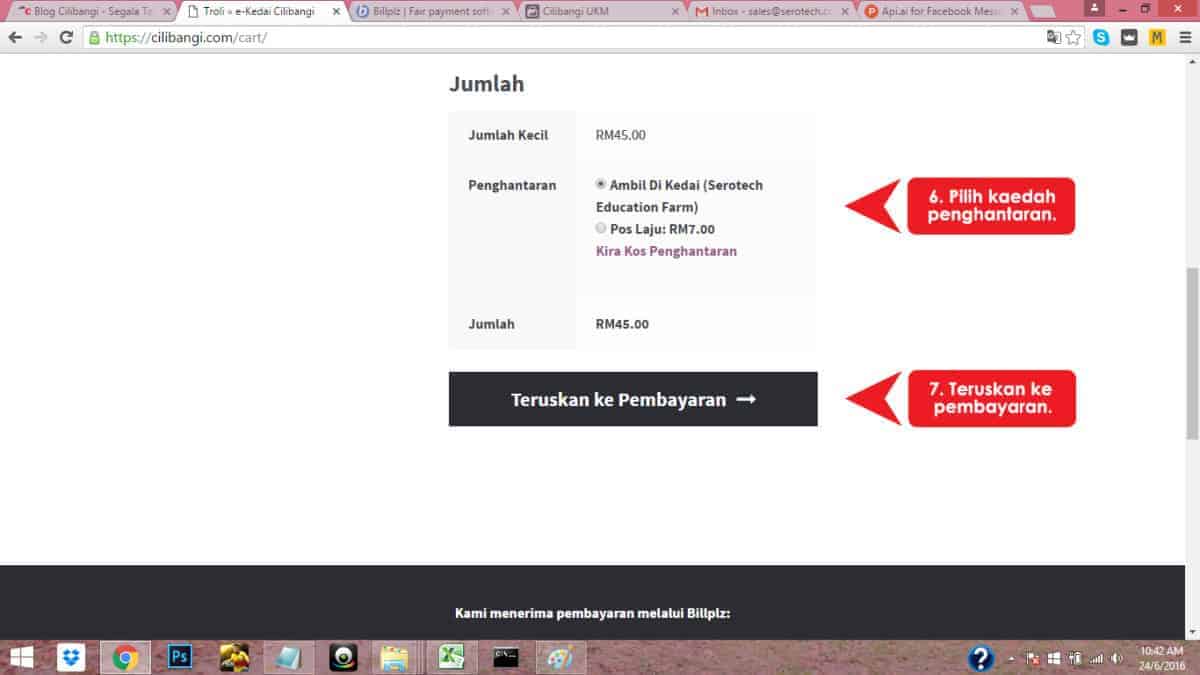
Task: Click the translate page icon
Action: [x=1053, y=37]
